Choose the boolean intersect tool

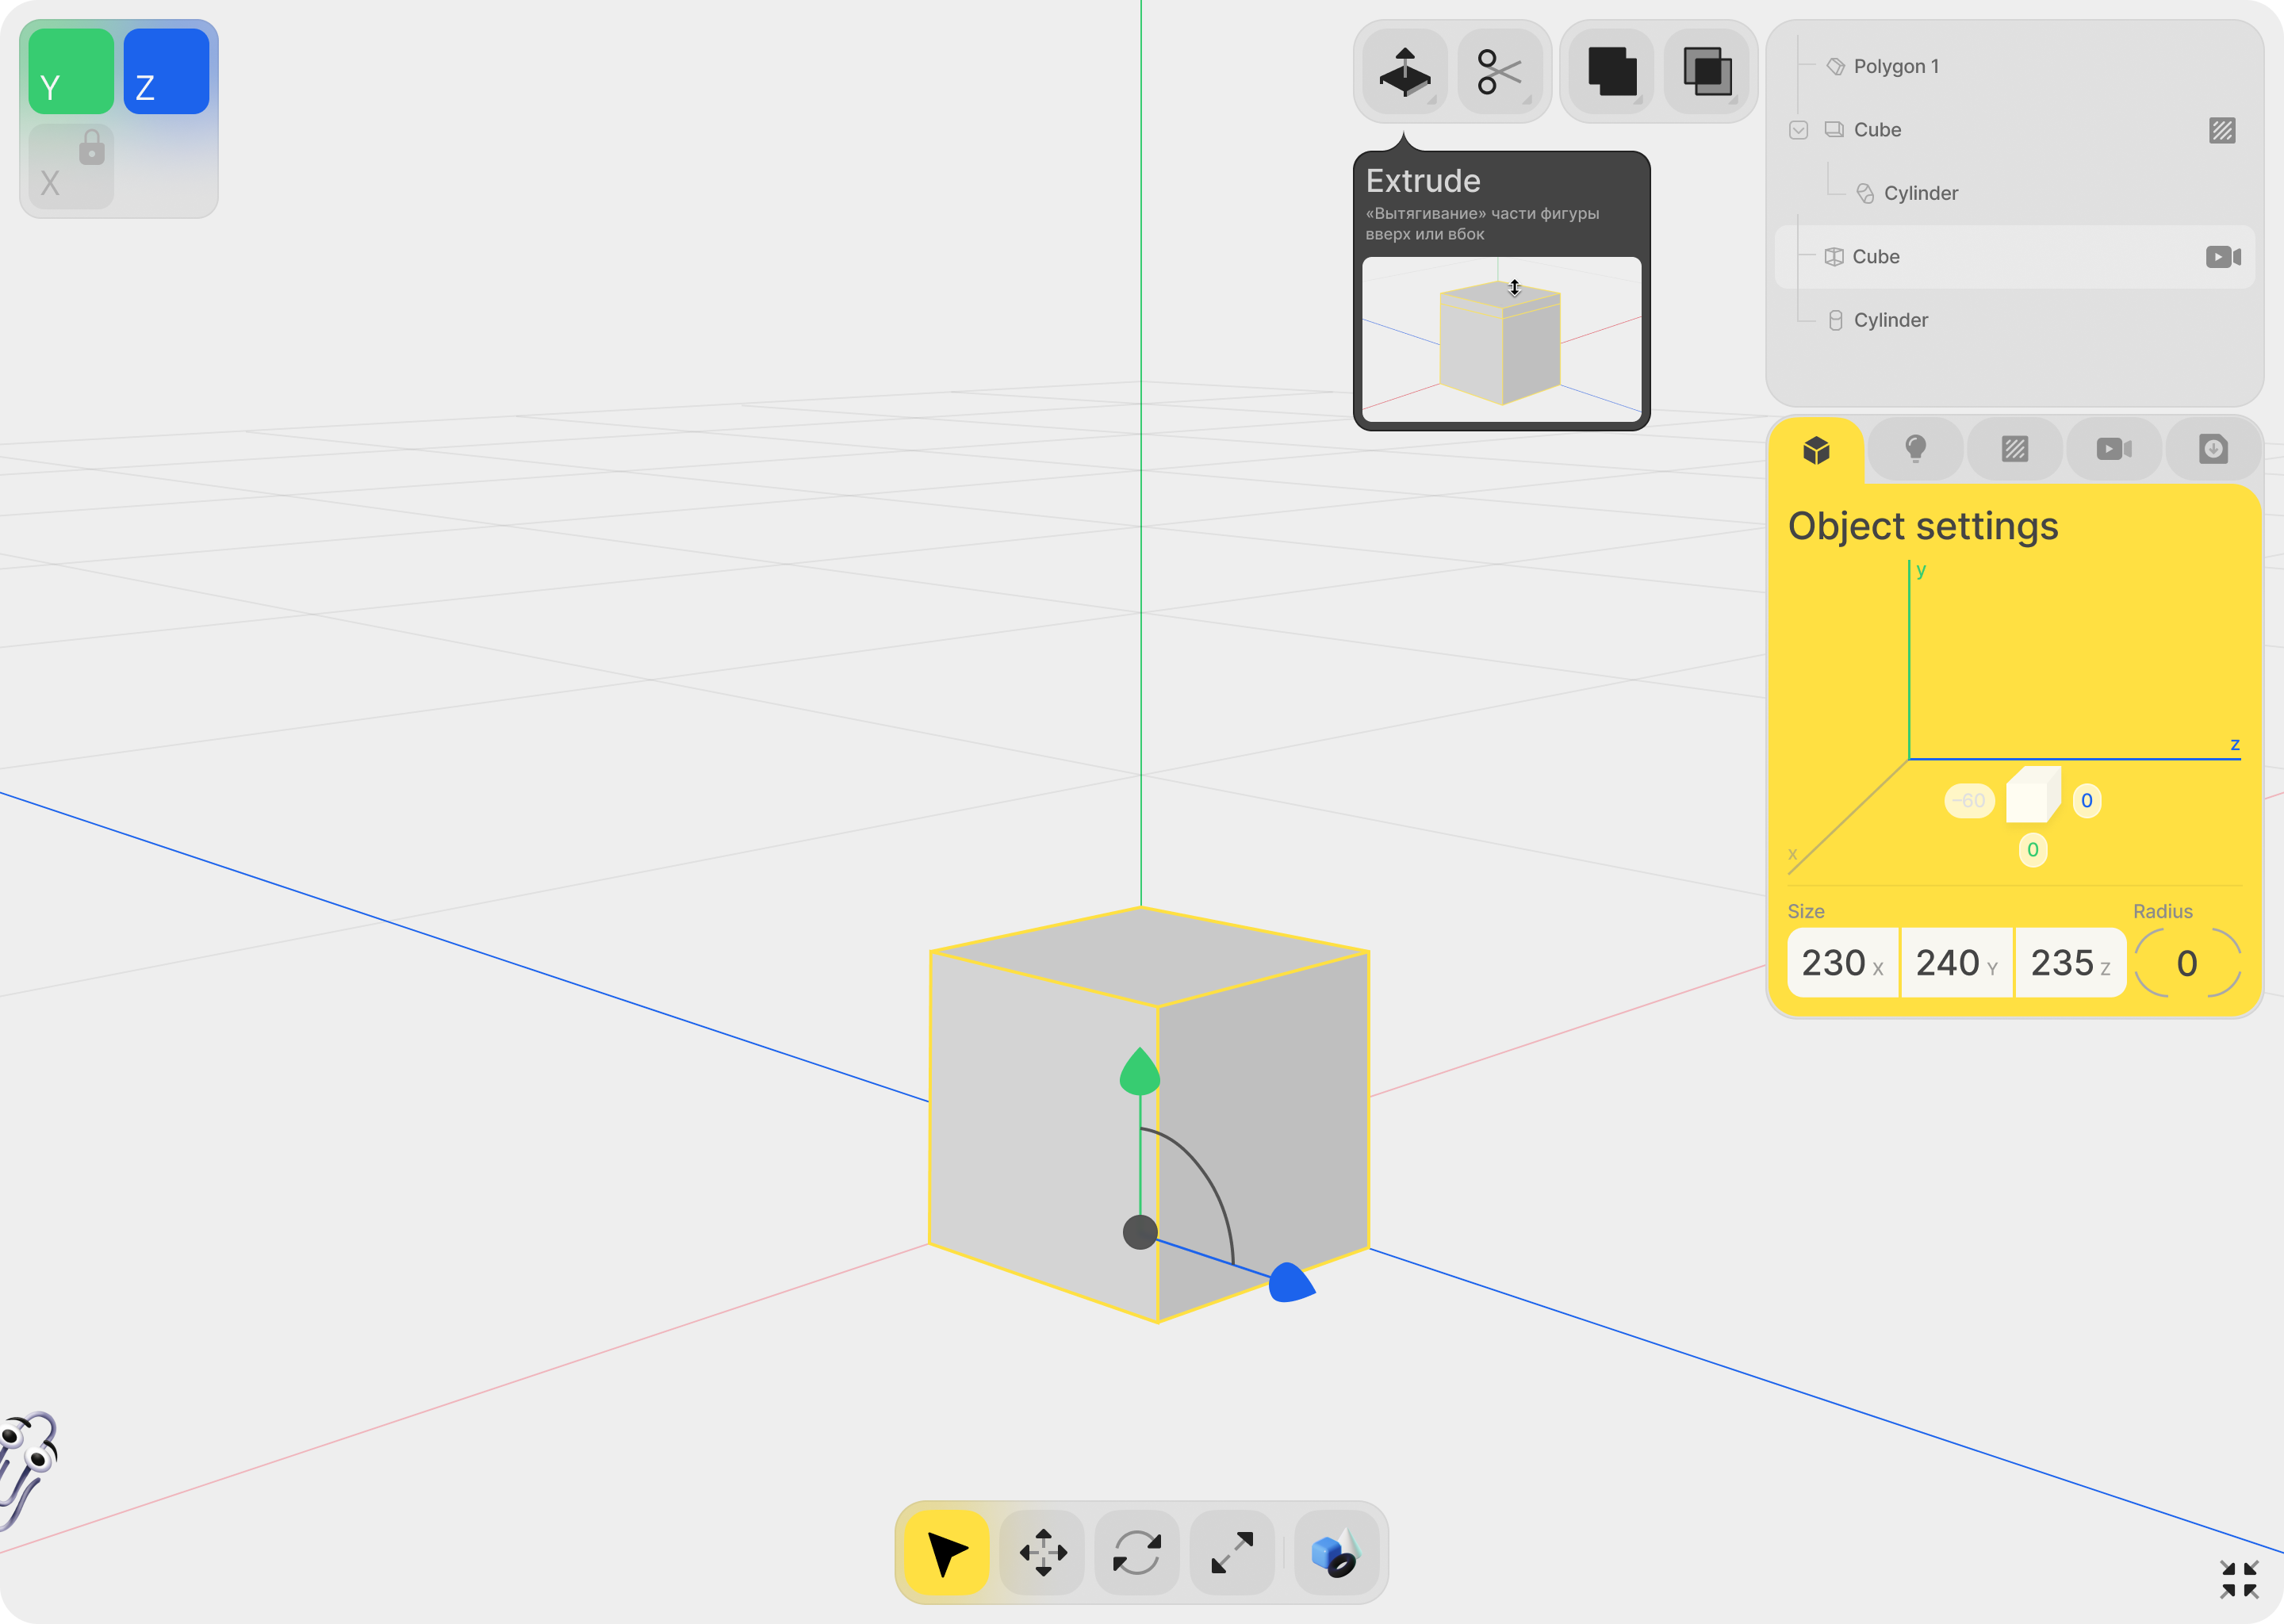pos(1707,72)
